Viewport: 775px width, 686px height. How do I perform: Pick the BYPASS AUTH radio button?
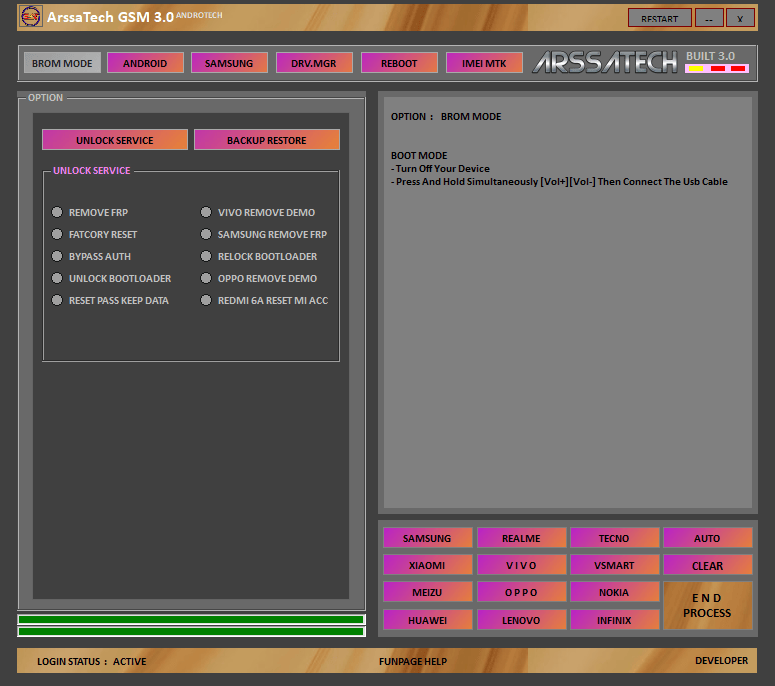[58, 257]
